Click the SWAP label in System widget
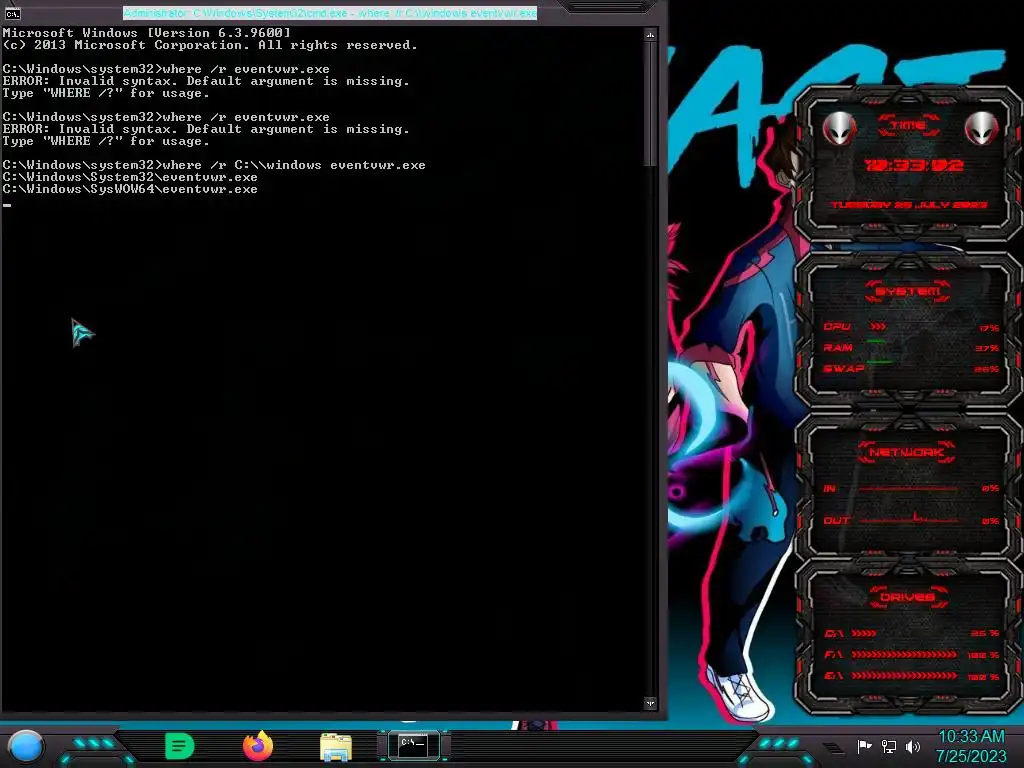This screenshot has width=1024, height=768. pyautogui.click(x=843, y=368)
